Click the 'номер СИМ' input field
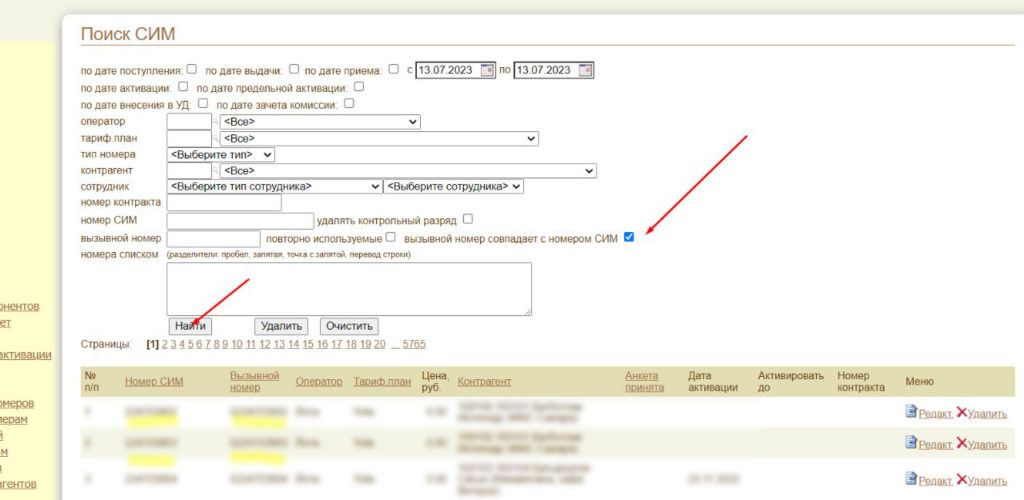 click(240, 221)
